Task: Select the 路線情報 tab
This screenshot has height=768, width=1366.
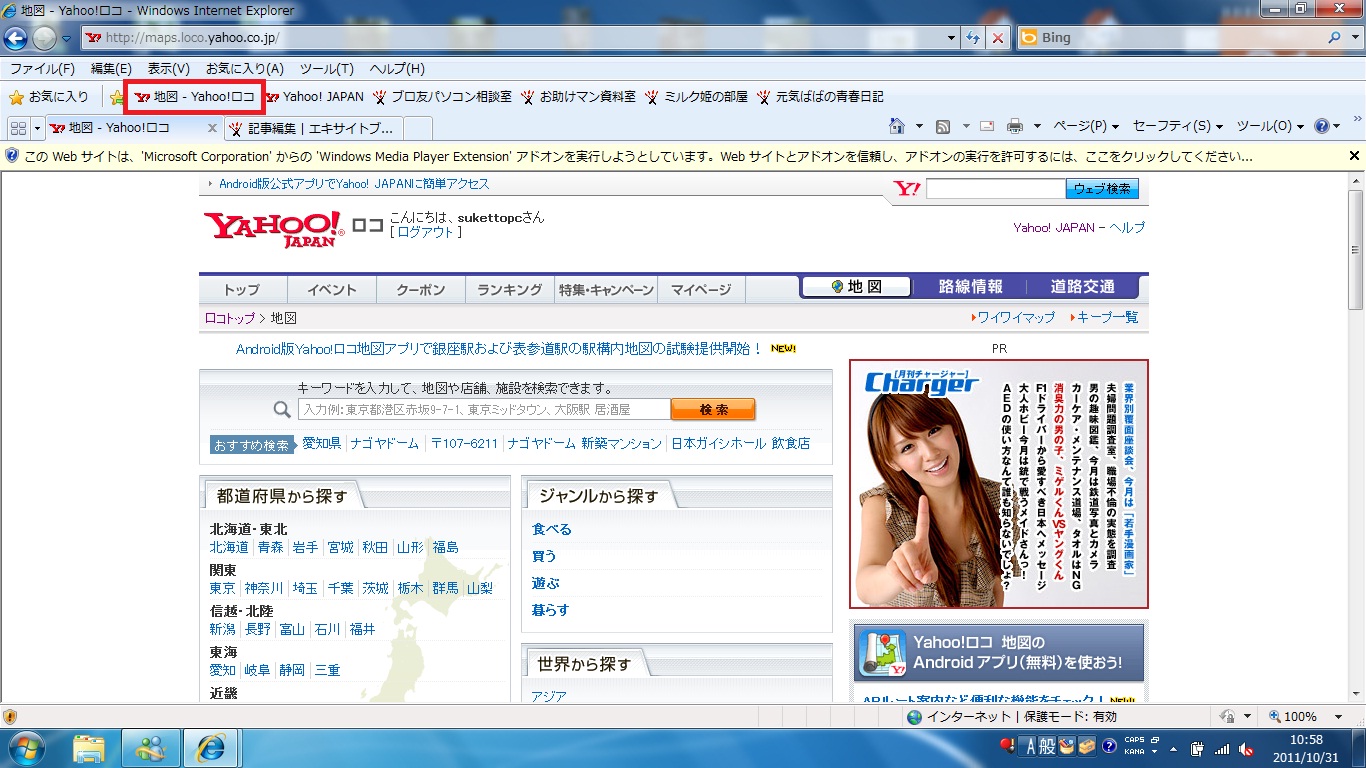Action: point(970,287)
